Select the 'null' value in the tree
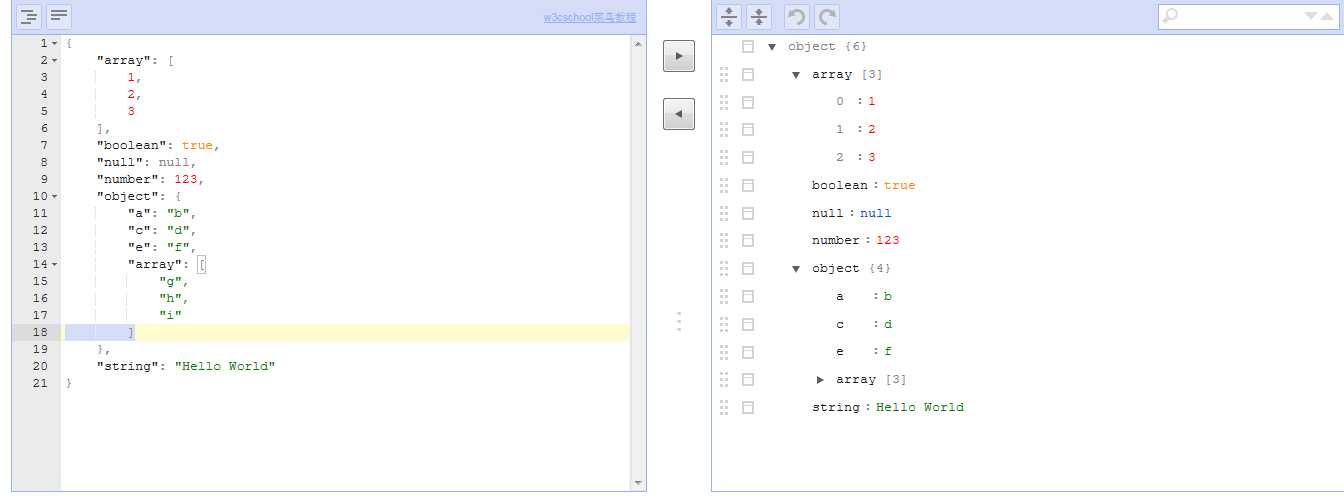The width and height of the screenshot is (1344, 496). tap(875, 213)
